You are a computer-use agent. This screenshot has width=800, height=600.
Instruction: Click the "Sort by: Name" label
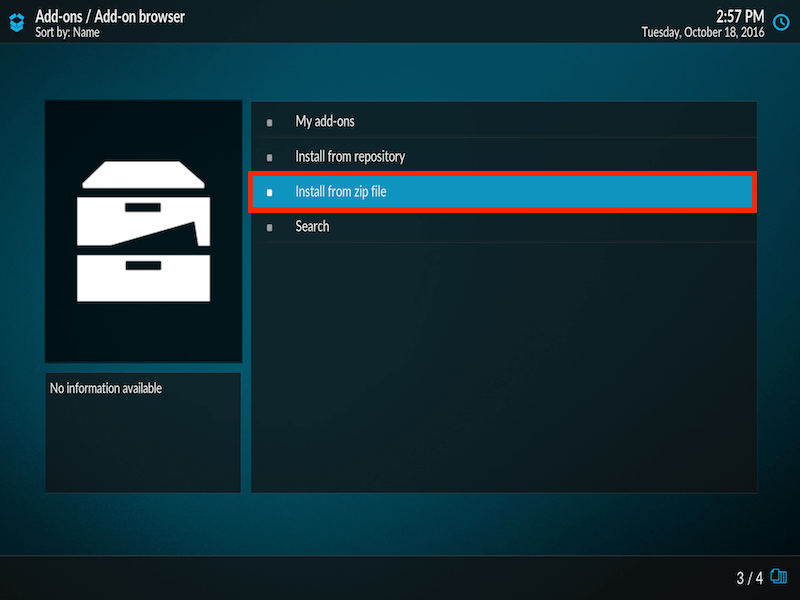[x=67, y=32]
